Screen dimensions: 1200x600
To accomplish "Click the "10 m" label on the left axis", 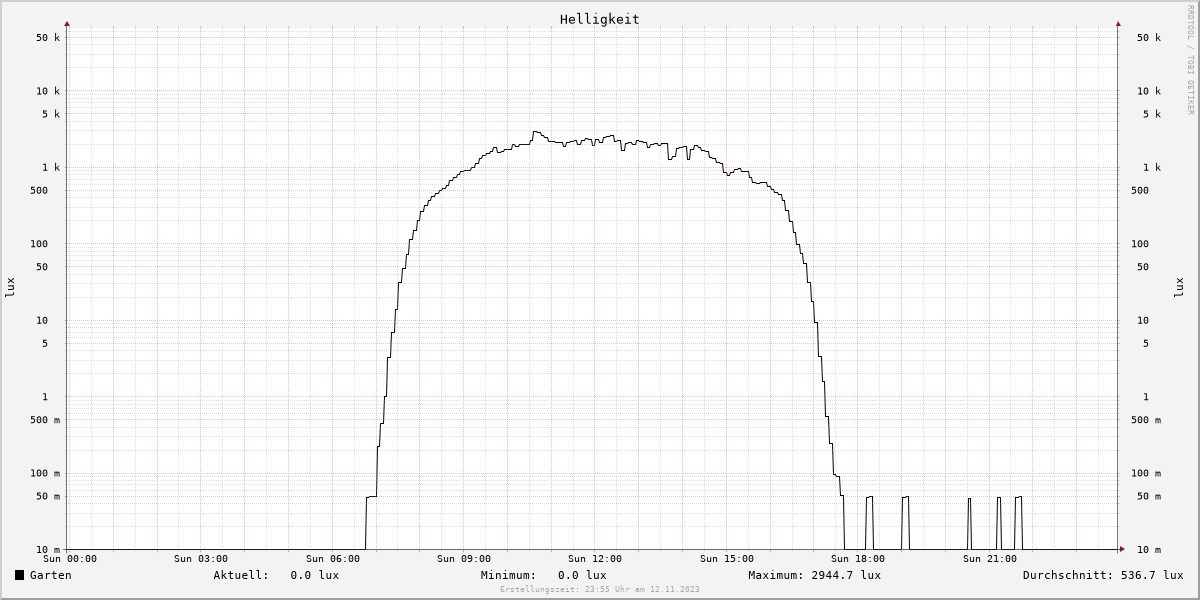I will [x=48, y=550].
